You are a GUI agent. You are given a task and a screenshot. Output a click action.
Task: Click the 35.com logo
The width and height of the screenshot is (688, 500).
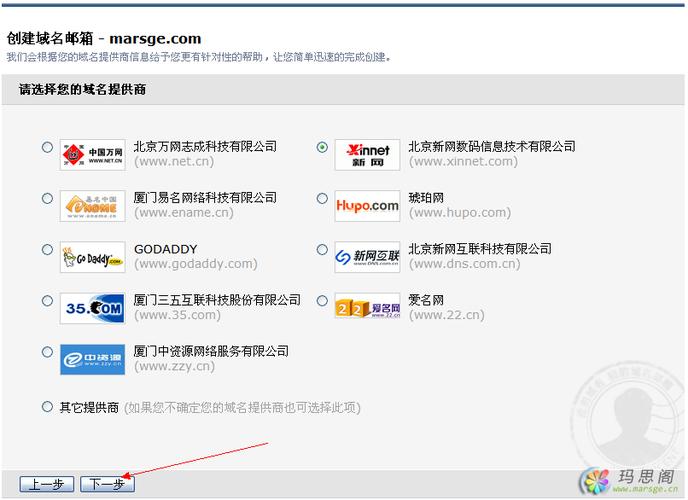click(93, 308)
